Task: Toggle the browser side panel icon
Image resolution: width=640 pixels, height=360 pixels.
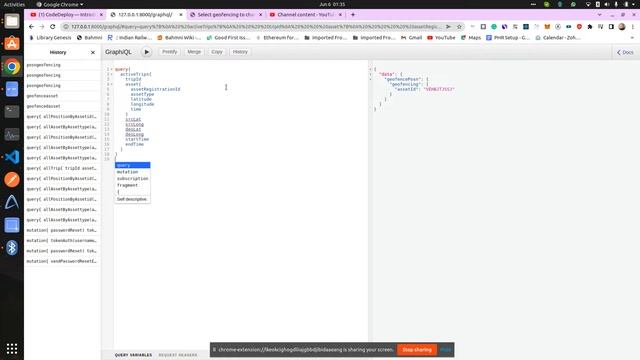Action: click(611, 27)
